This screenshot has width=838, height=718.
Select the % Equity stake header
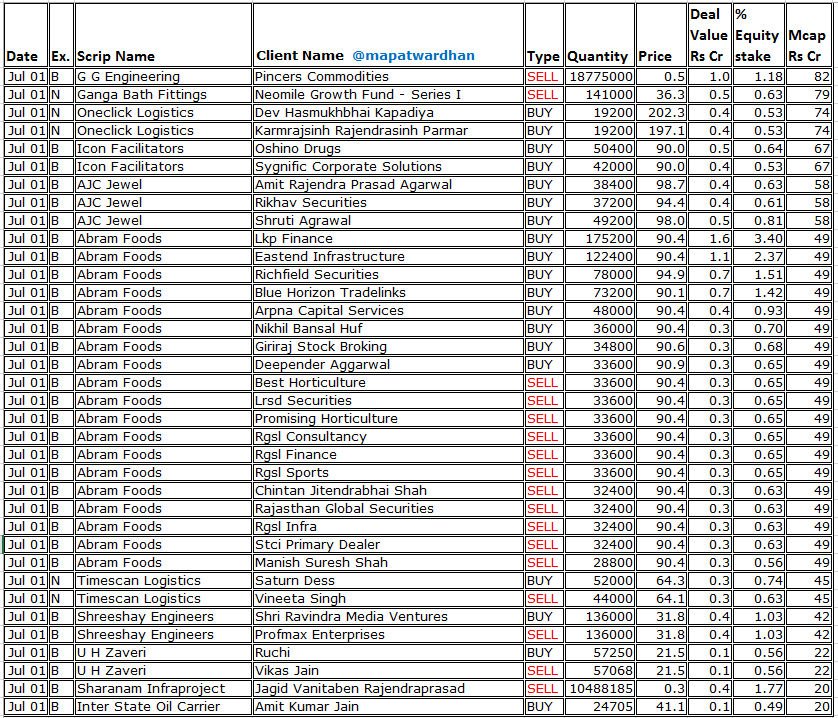click(758, 35)
